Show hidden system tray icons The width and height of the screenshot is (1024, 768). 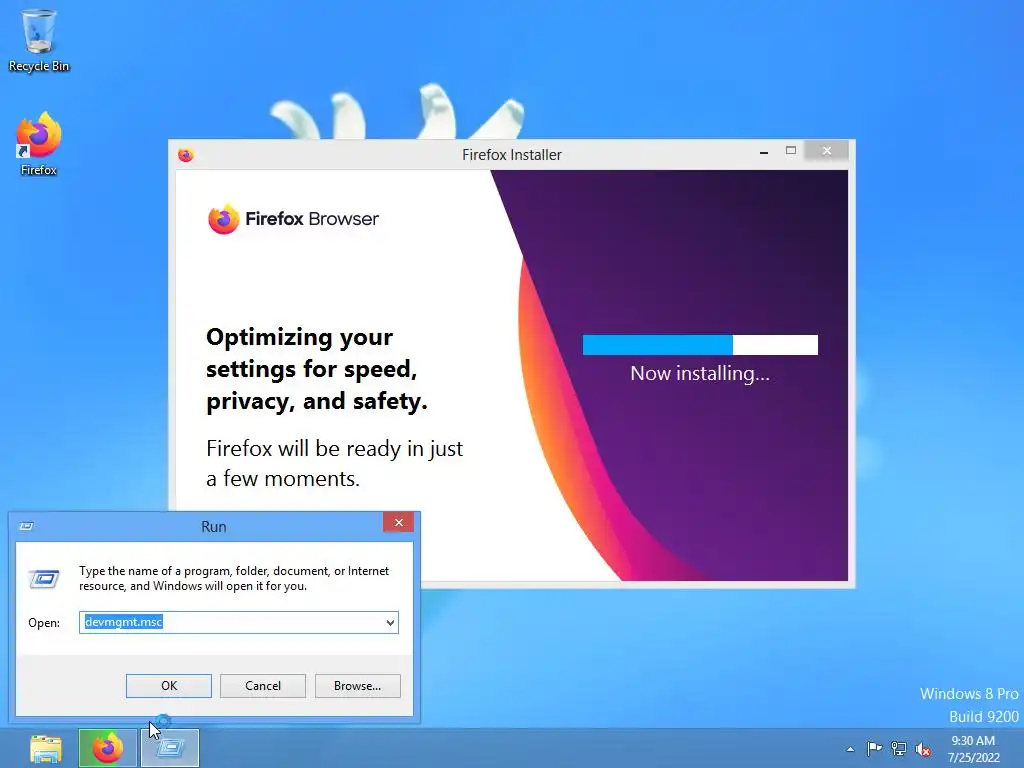850,749
